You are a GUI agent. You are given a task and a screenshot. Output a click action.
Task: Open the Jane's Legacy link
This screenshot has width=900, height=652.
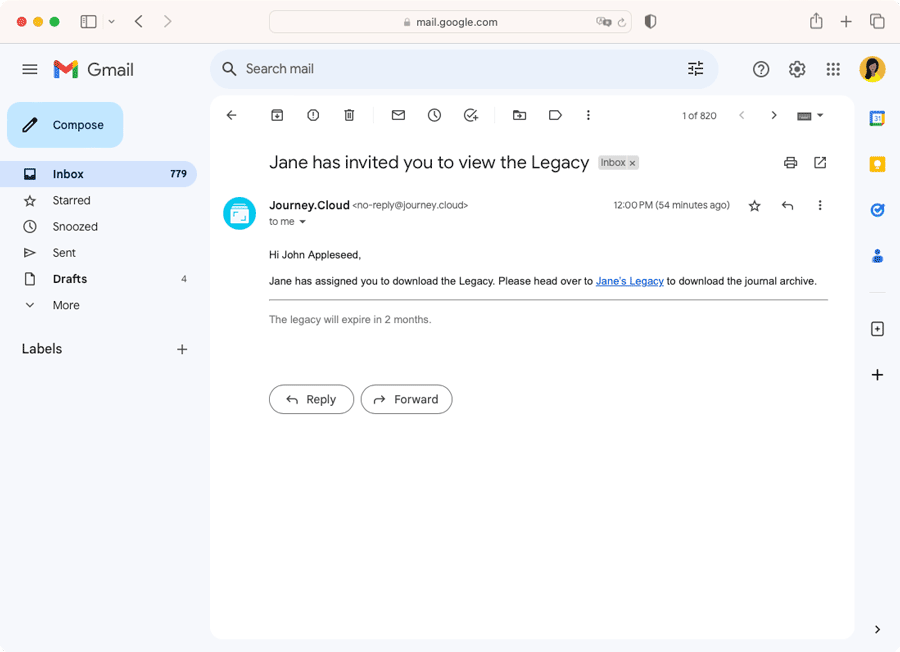[x=629, y=281]
